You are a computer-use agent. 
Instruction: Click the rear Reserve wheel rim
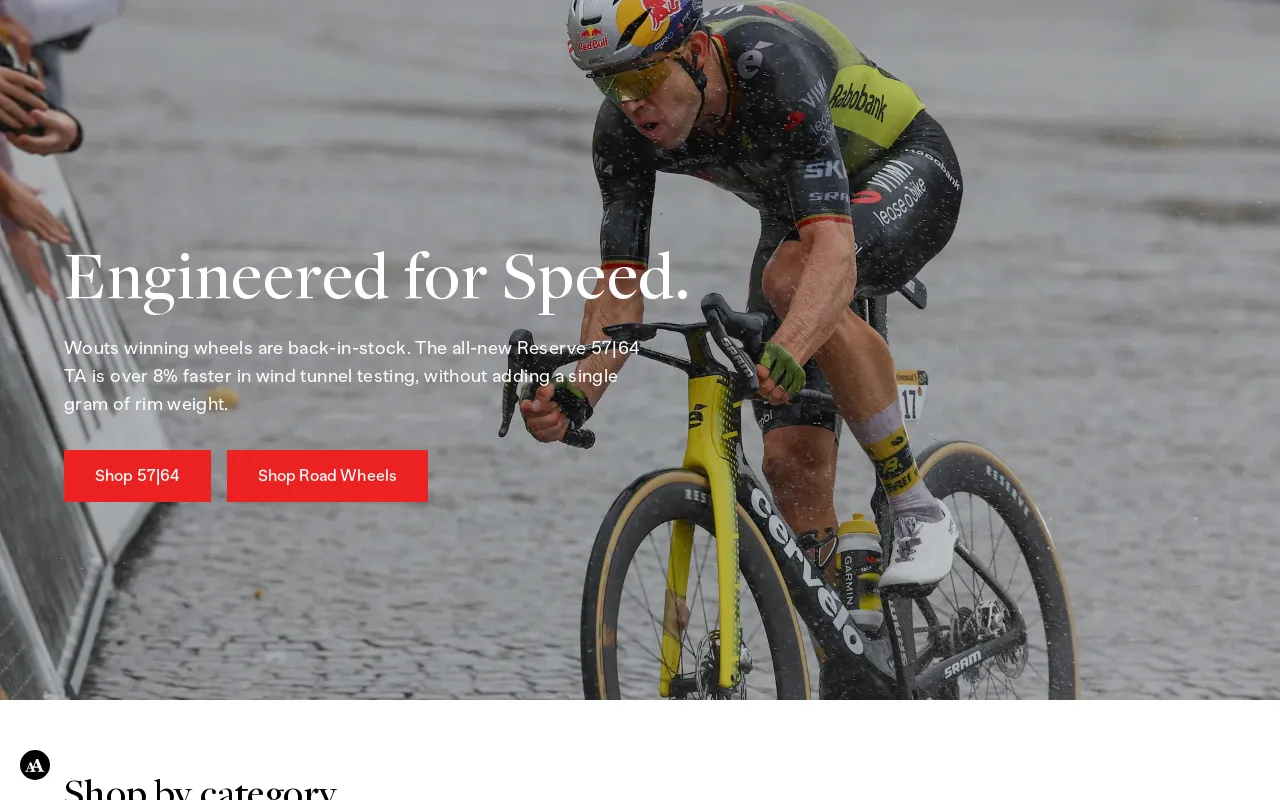pyautogui.click(x=990, y=570)
